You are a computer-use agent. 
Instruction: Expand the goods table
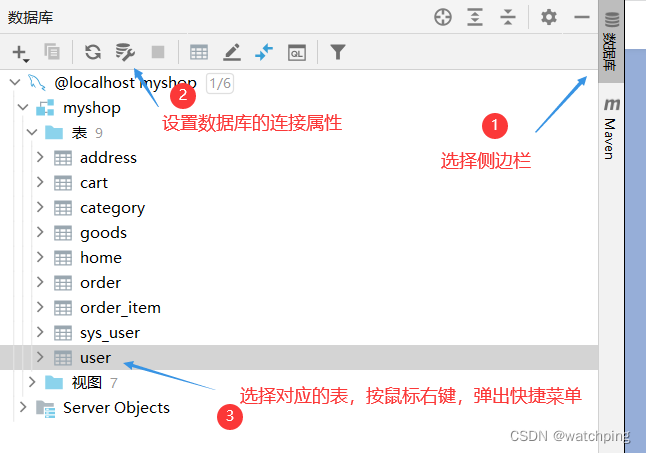[40, 232]
